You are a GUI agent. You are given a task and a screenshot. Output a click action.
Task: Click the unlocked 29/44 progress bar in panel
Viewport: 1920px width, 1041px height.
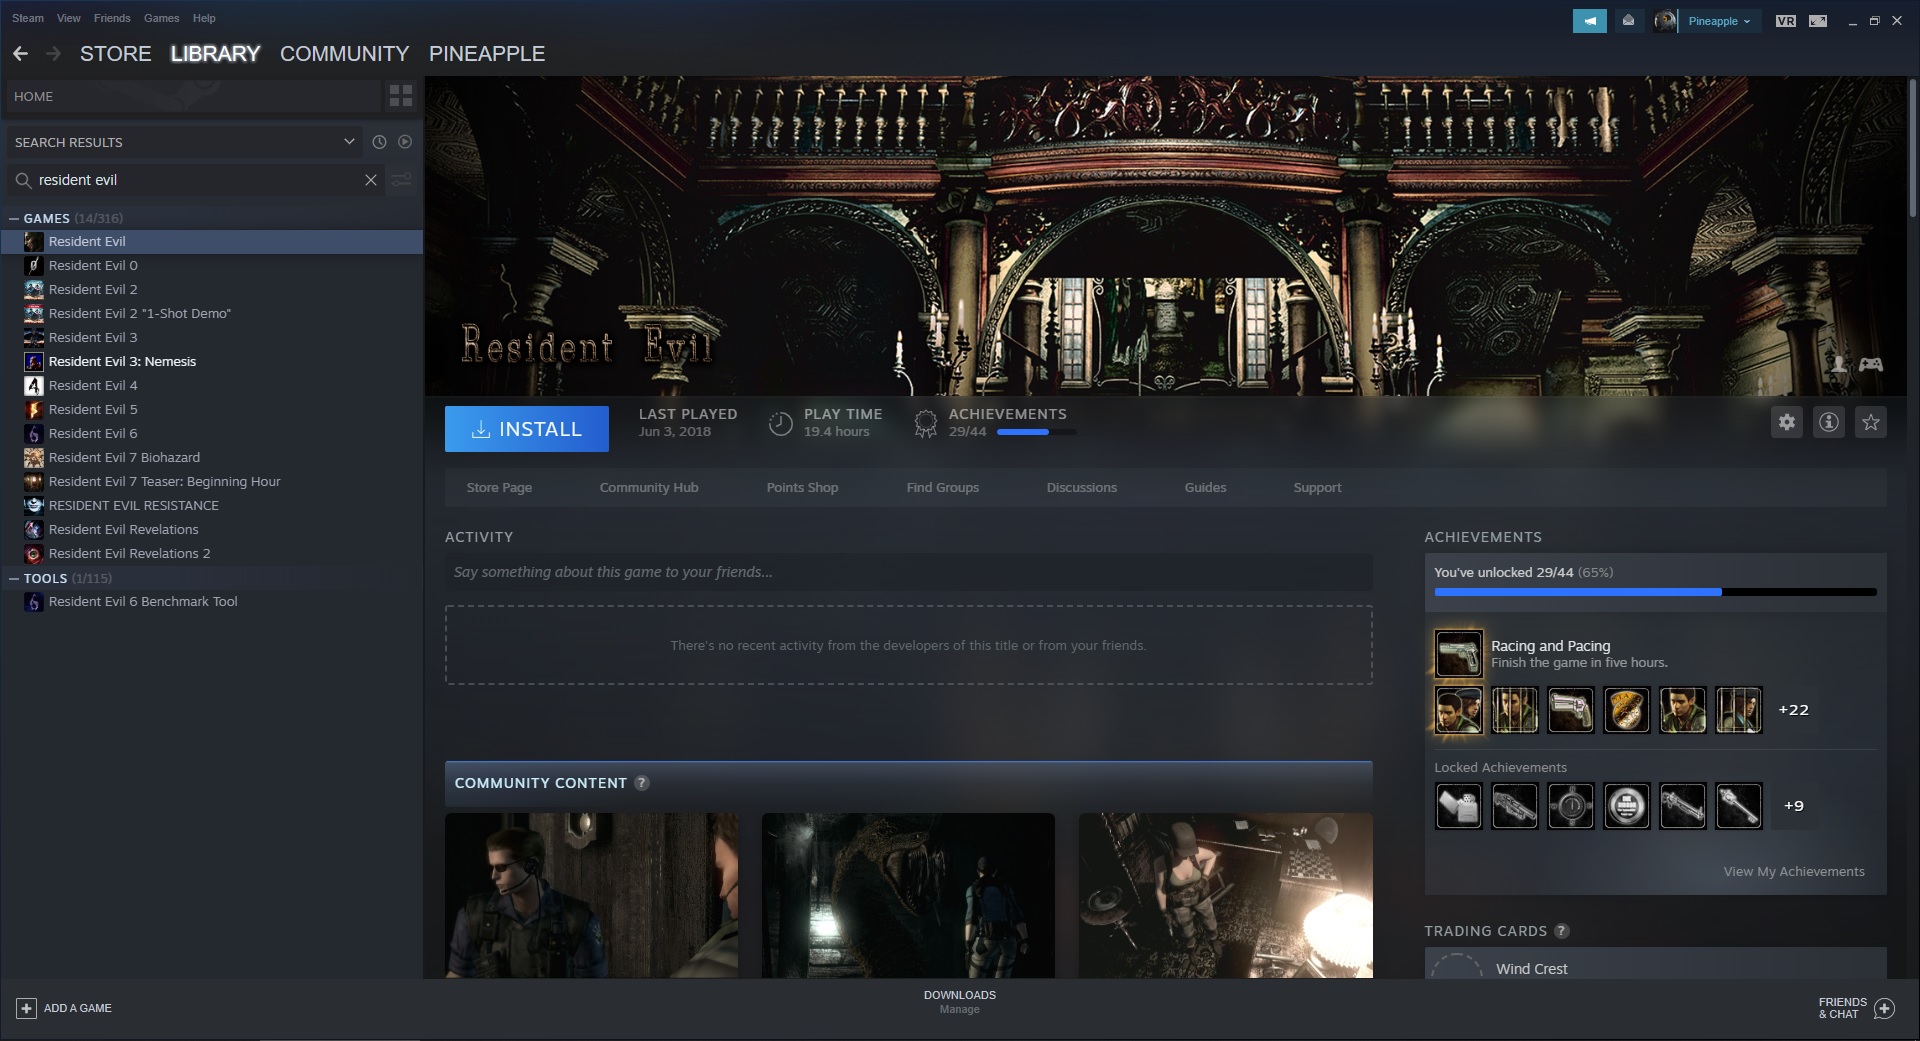[1655, 592]
